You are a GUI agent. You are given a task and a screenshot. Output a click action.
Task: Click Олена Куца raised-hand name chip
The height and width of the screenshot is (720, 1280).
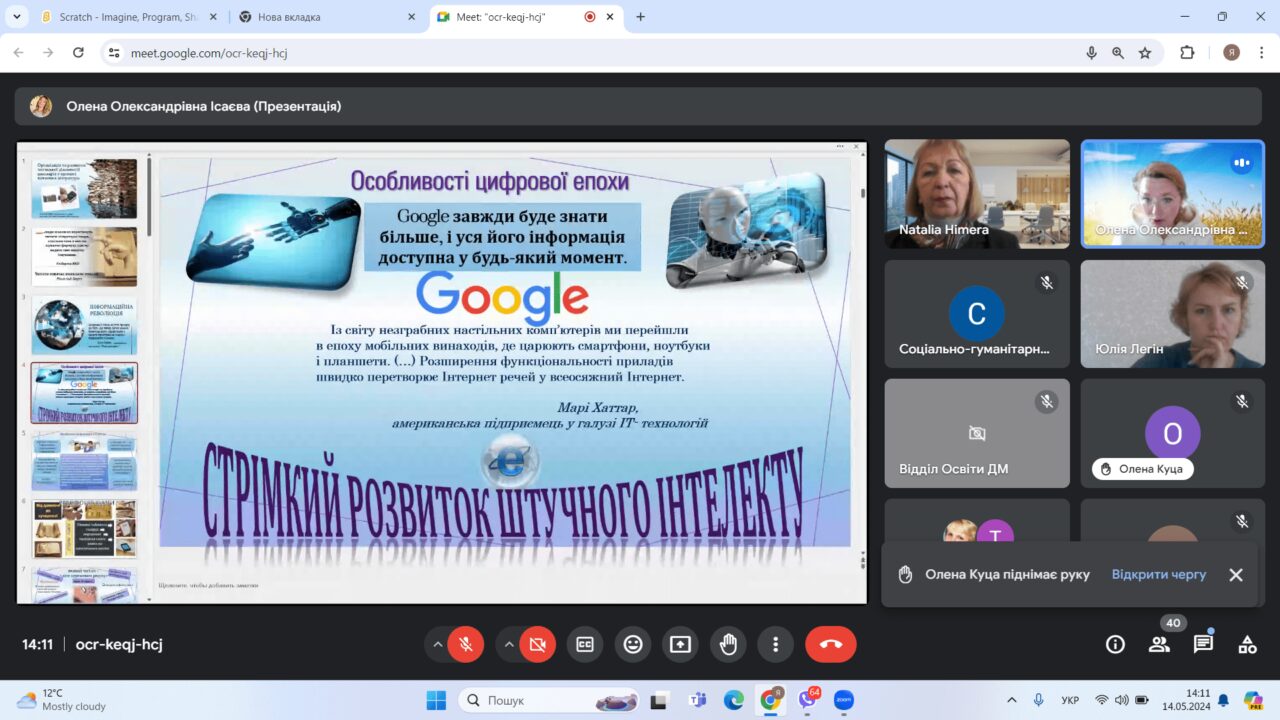pyautogui.click(x=1142, y=469)
